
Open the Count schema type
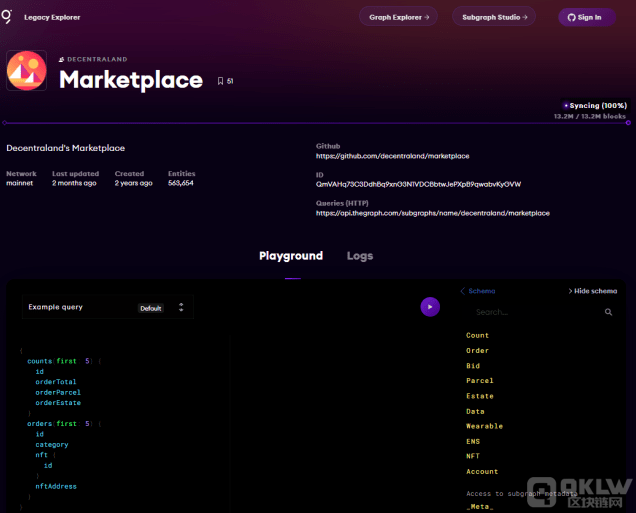477,335
